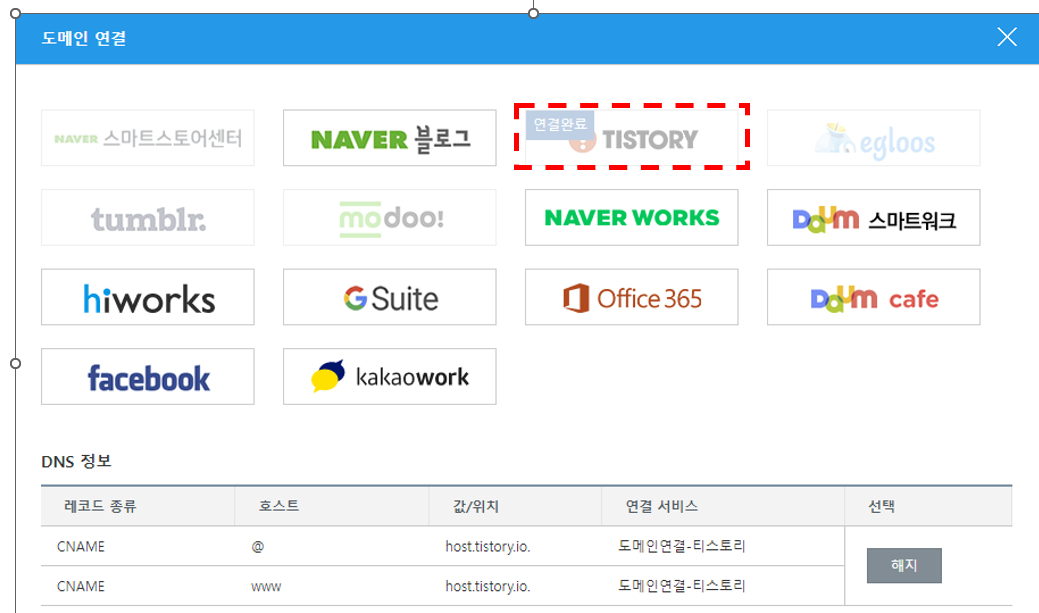Select the Daum cafe service tile
Viewport: 1039px width, 613px height.
873,297
